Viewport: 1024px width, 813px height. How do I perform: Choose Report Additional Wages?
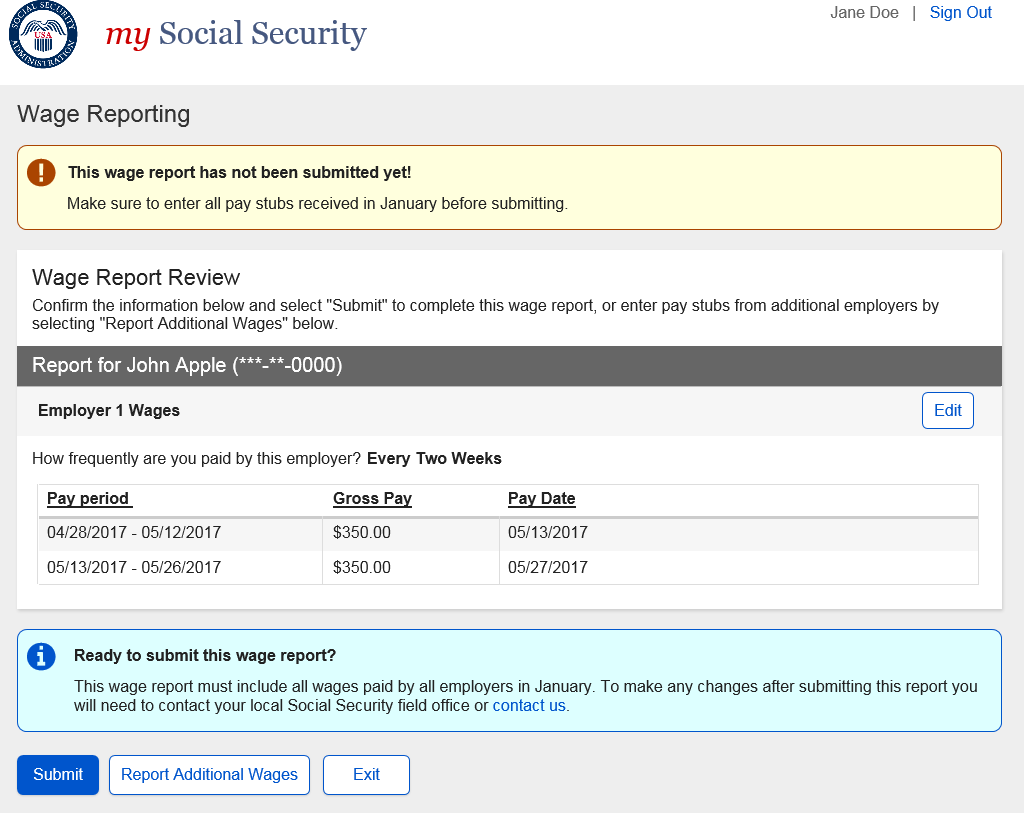(209, 774)
